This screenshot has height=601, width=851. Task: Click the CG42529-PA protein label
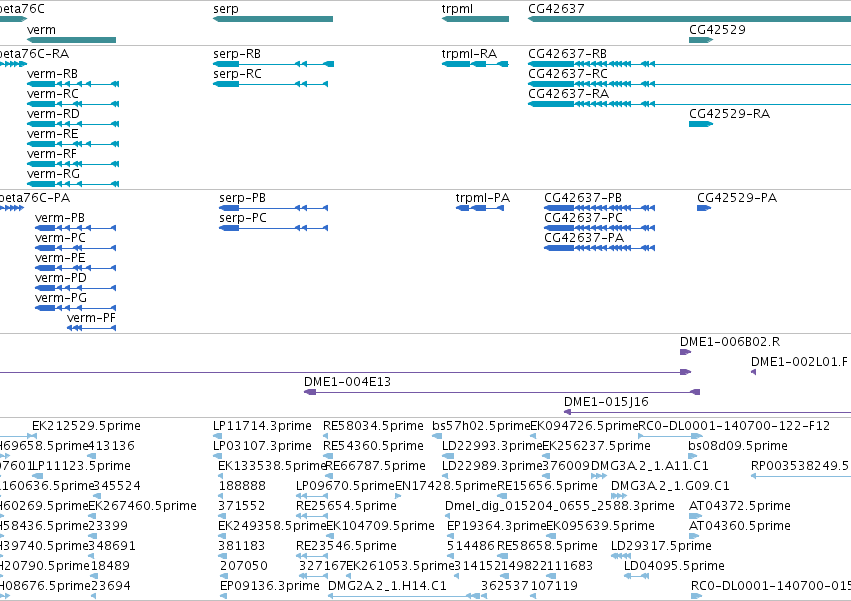tap(737, 198)
